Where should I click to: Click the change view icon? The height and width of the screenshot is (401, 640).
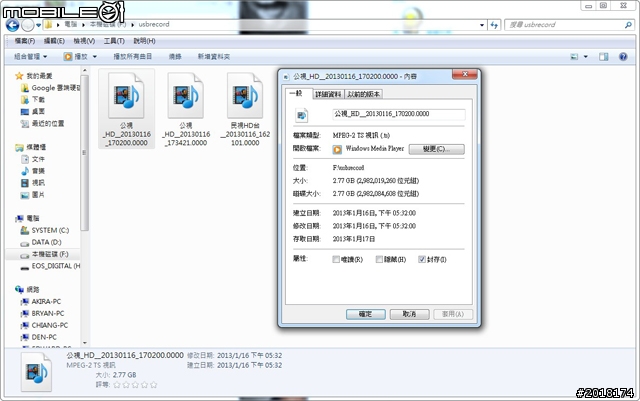click(574, 56)
